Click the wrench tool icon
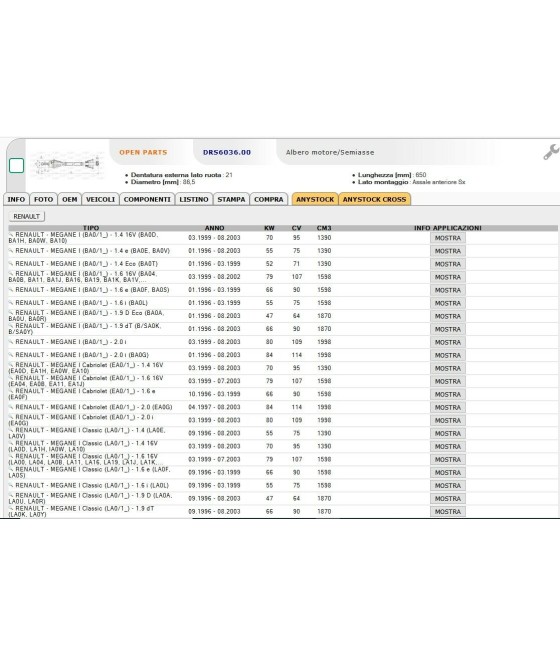The width and height of the screenshot is (560, 655). pos(551,152)
